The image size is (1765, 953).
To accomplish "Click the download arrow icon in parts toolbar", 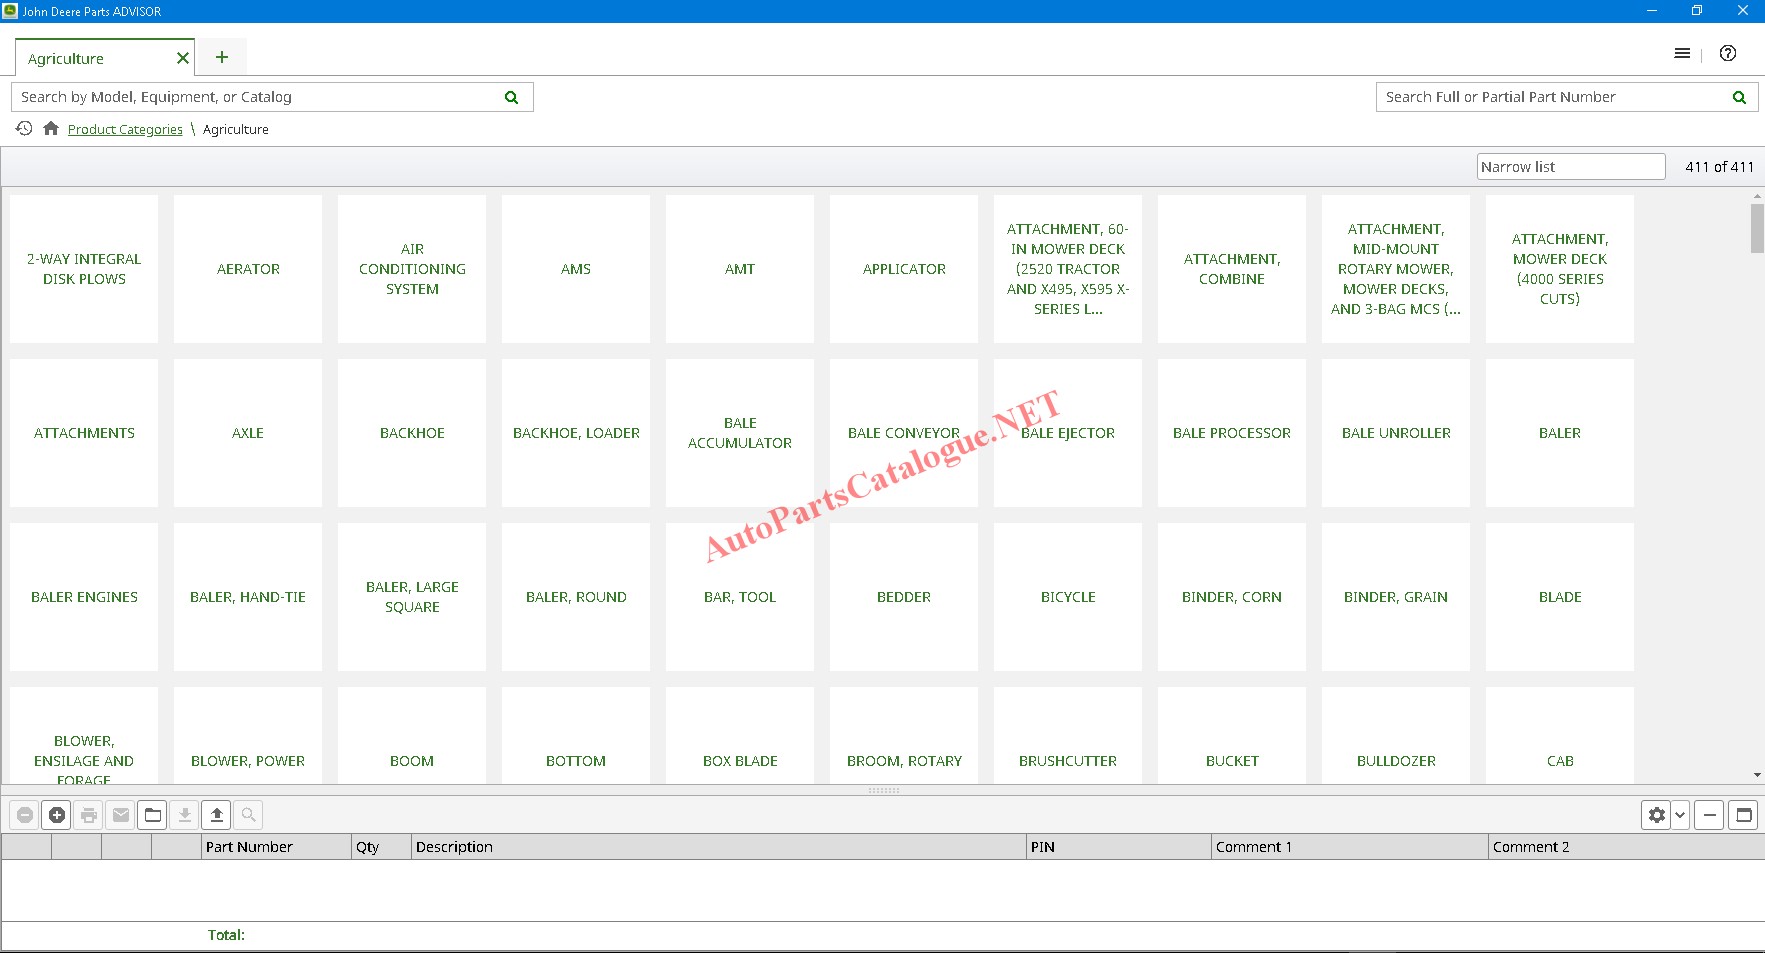I will coord(185,815).
